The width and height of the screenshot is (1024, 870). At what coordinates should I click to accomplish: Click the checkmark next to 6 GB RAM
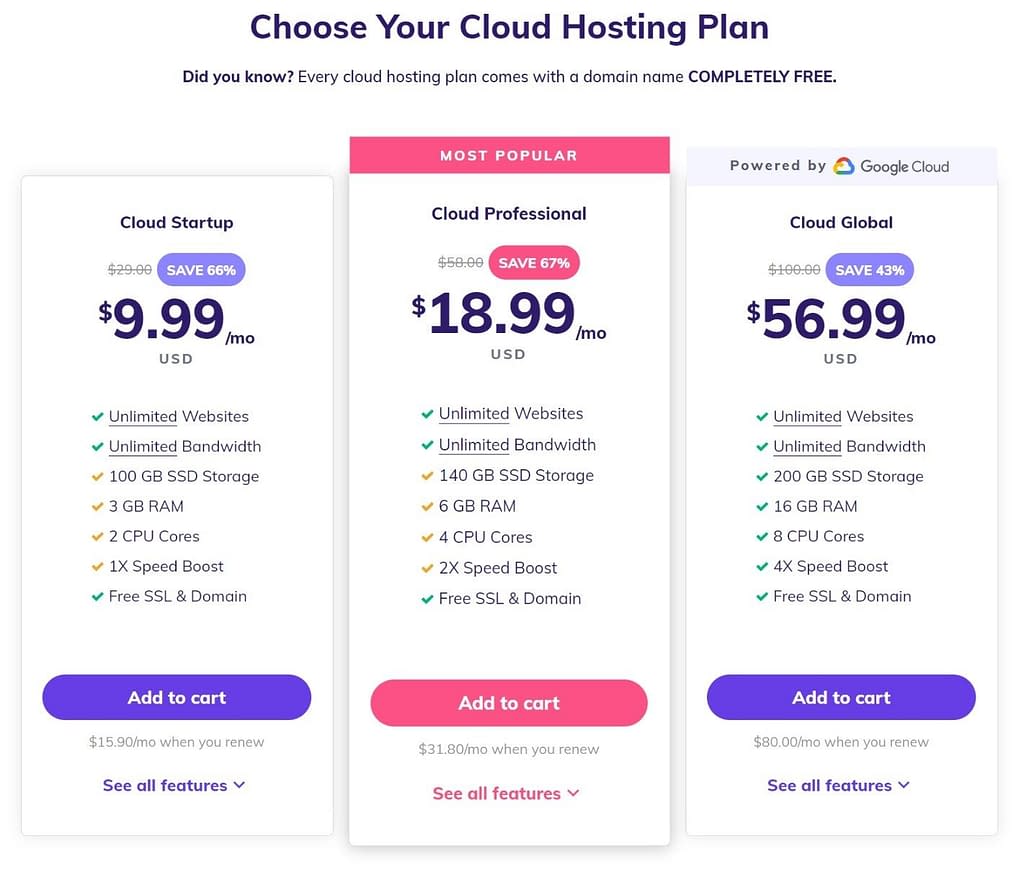pos(427,507)
